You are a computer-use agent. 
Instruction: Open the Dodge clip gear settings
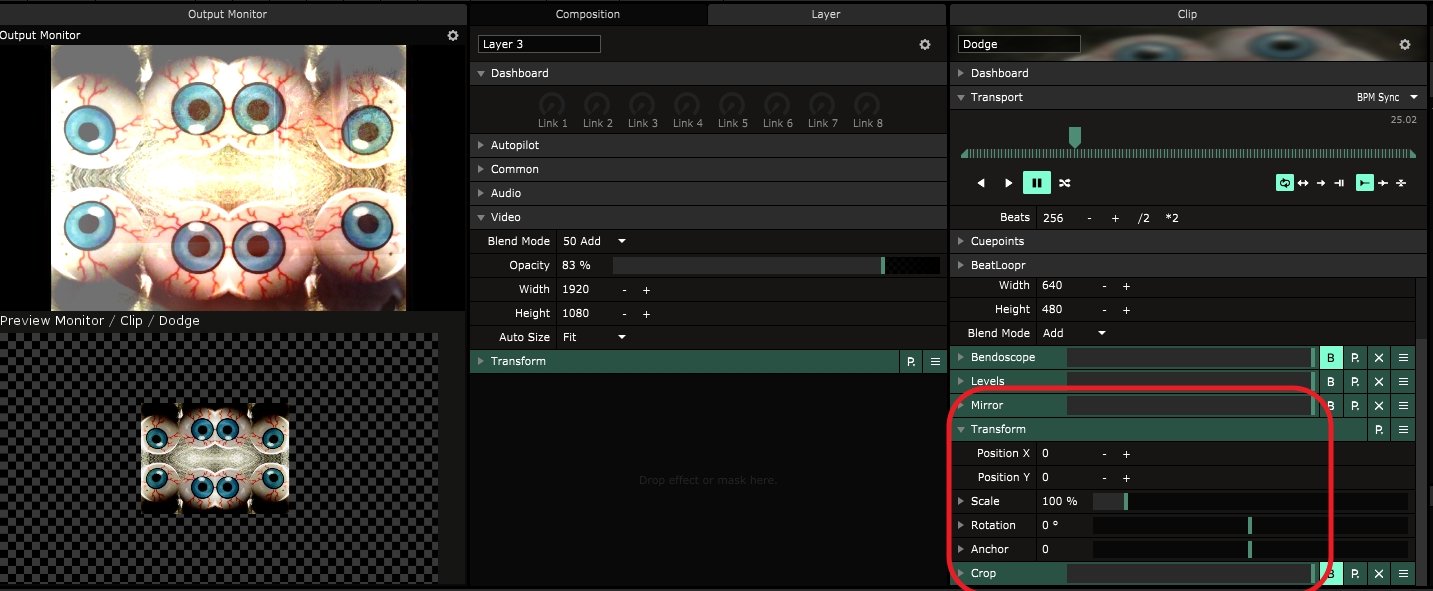(1405, 45)
